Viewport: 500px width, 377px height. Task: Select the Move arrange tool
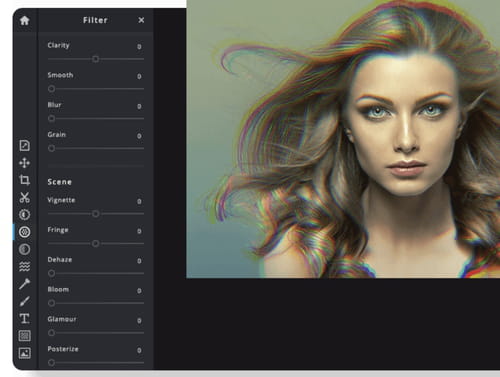[x=24, y=163]
